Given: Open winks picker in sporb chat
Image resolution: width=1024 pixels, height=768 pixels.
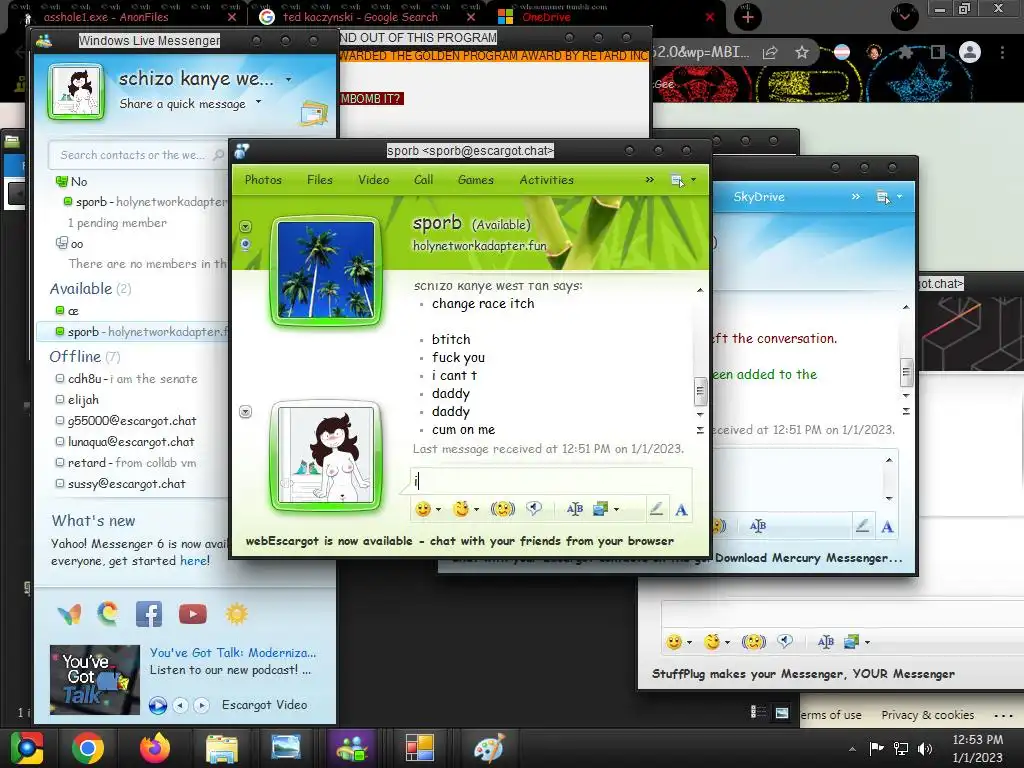Looking at the screenshot, I should coord(461,509).
